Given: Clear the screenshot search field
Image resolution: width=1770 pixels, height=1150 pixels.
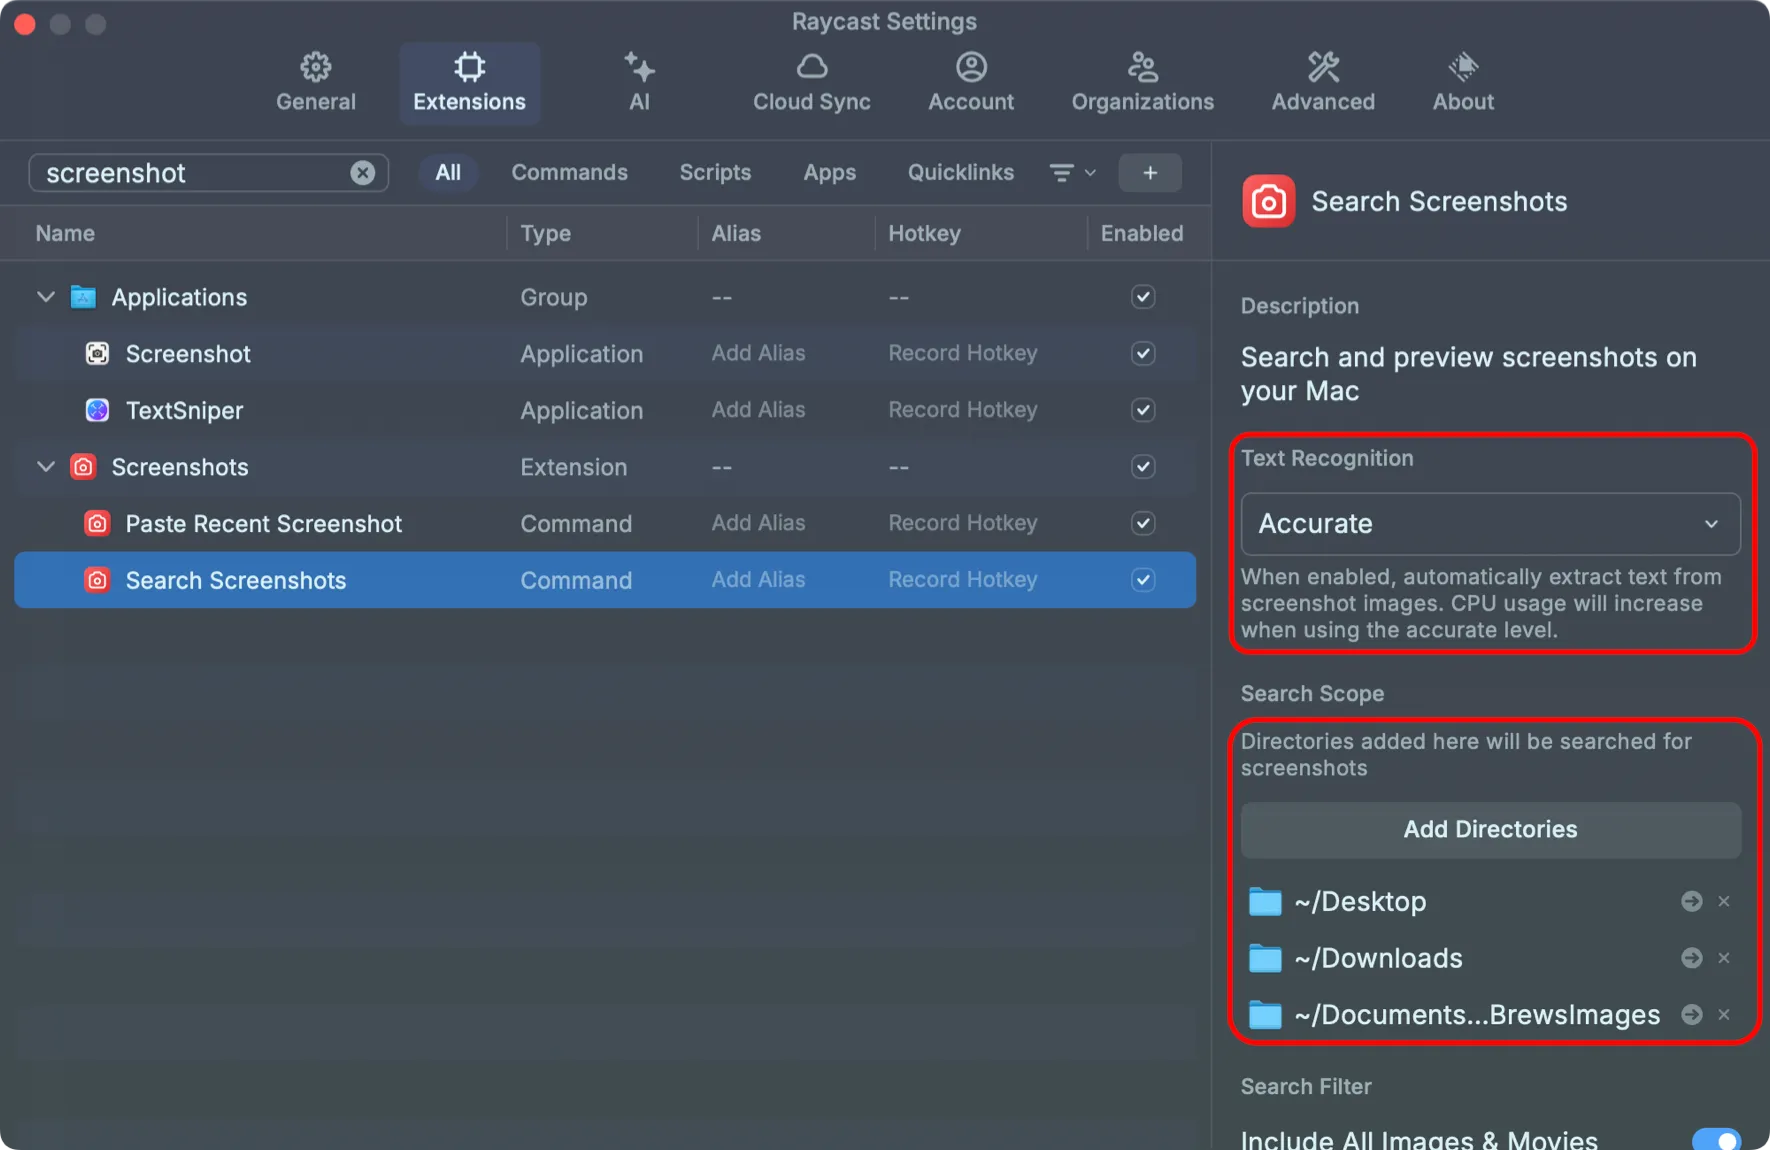Looking at the screenshot, I should click(362, 172).
